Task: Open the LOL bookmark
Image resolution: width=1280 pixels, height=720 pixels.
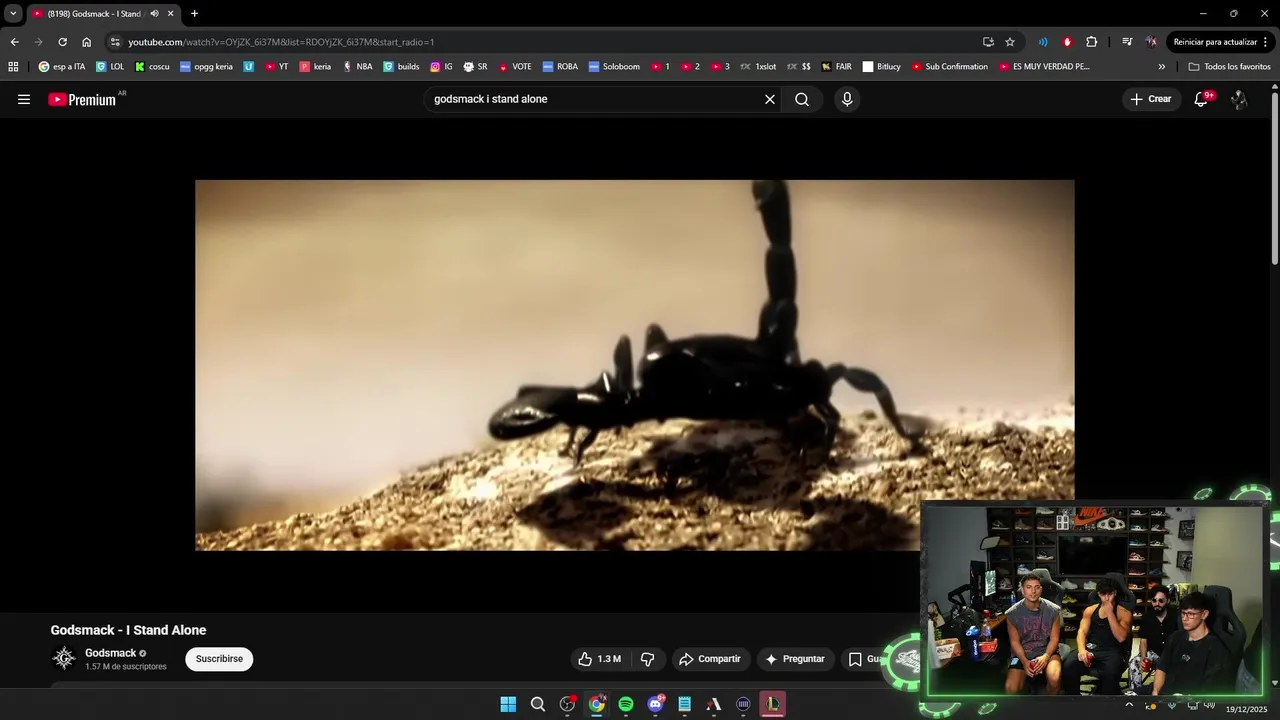Action: pyautogui.click(x=110, y=67)
